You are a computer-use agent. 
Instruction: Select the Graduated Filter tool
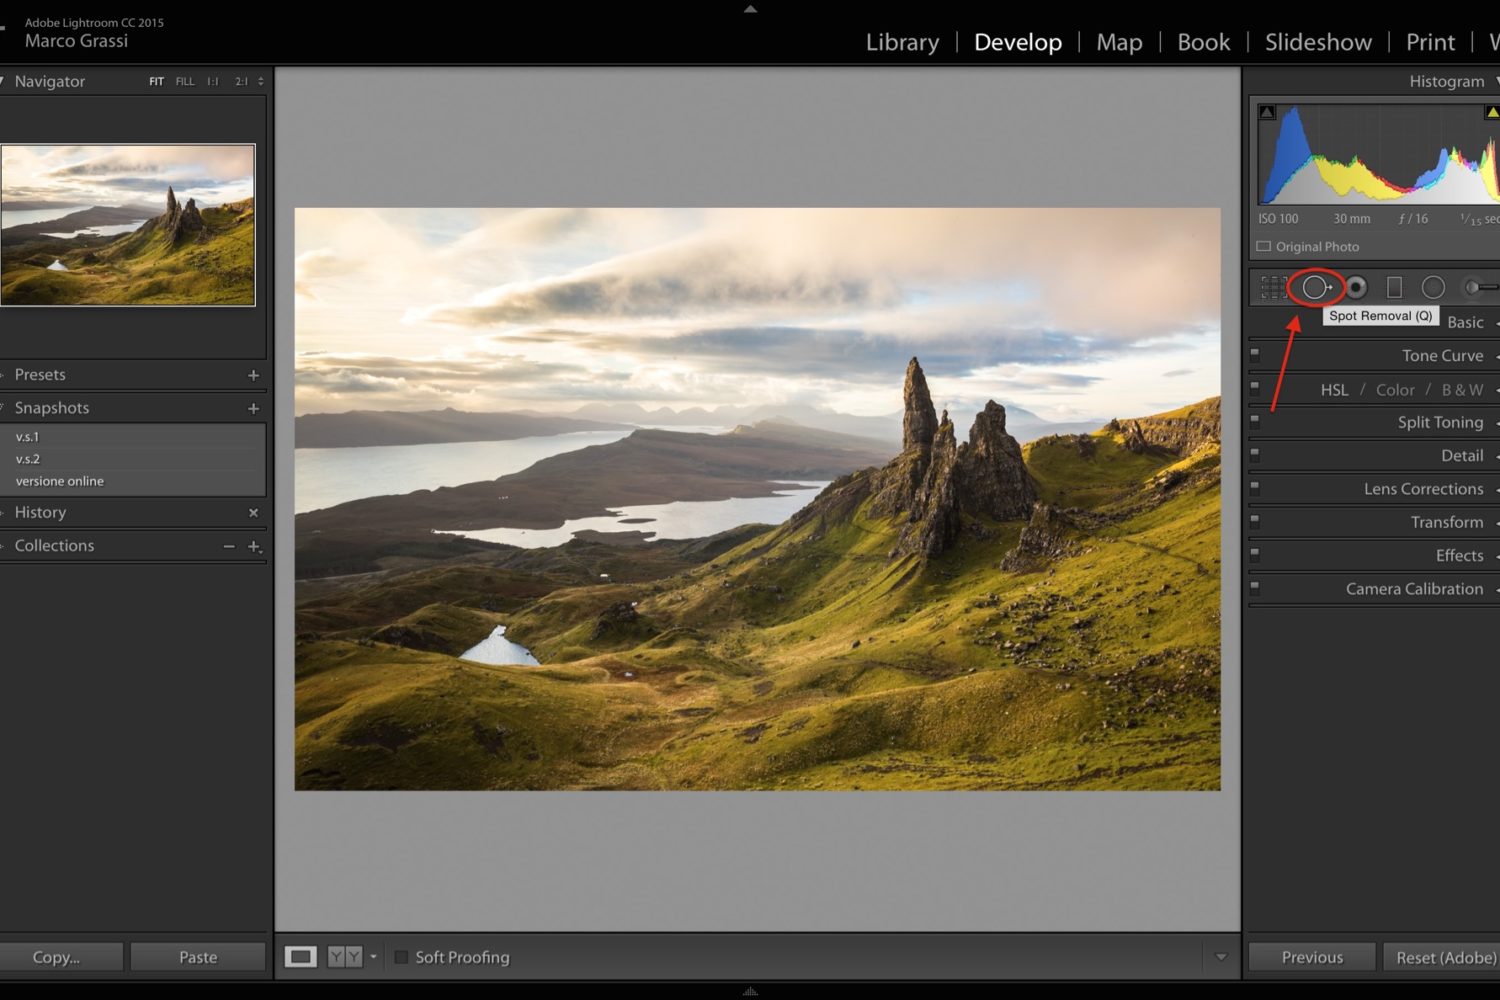[x=1394, y=287]
